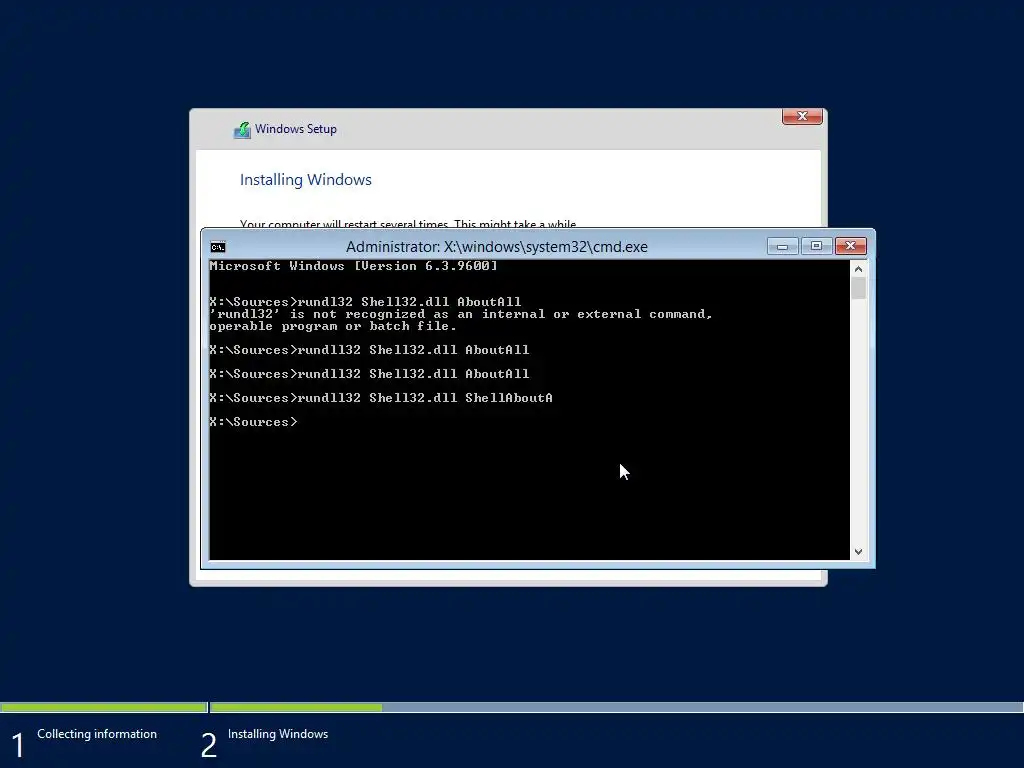
Task: Open the cmd.exe system menu icon
Action: point(218,247)
